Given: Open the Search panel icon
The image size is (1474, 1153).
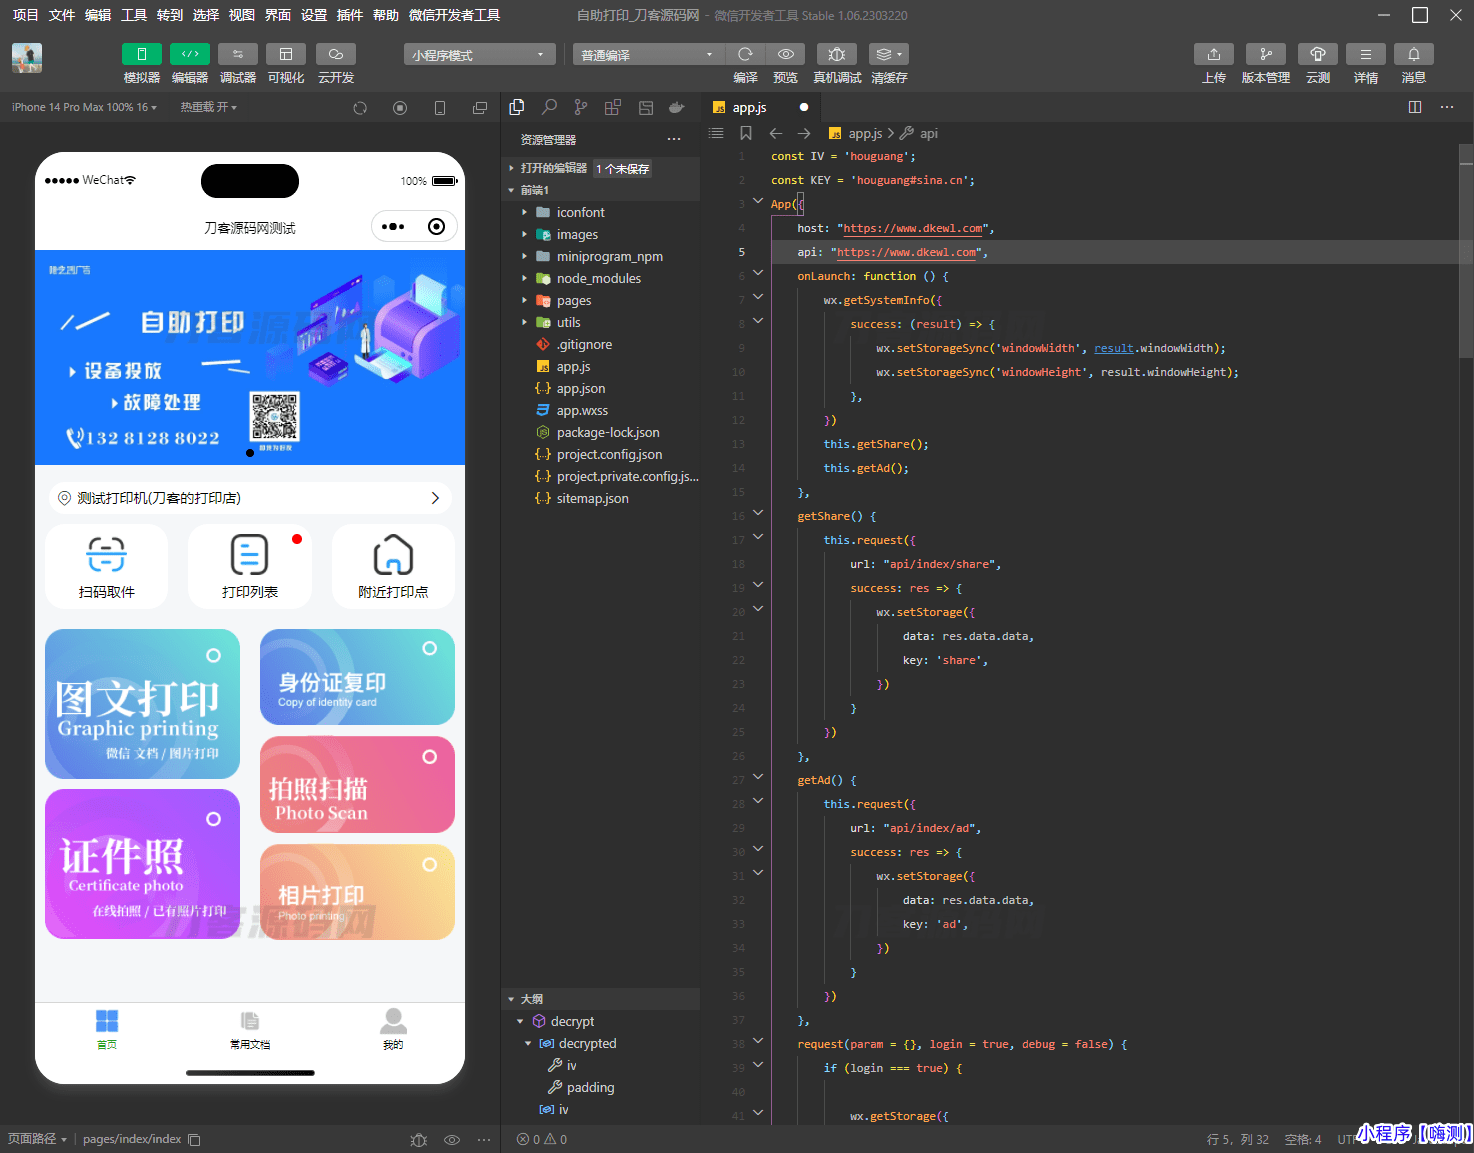Looking at the screenshot, I should tap(549, 107).
